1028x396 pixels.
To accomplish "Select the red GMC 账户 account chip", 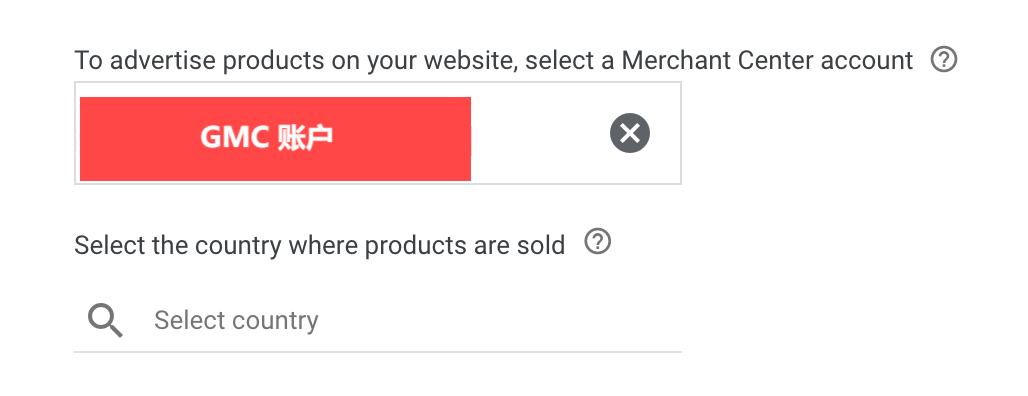I will (275, 138).
